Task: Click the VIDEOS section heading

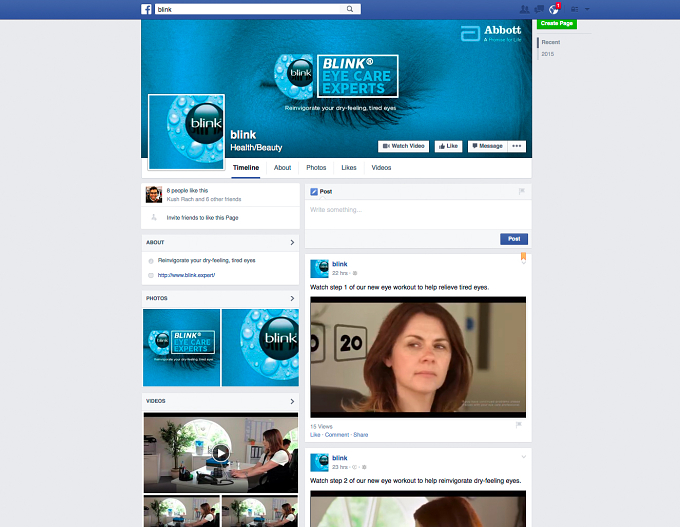Action: [x=156, y=401]
